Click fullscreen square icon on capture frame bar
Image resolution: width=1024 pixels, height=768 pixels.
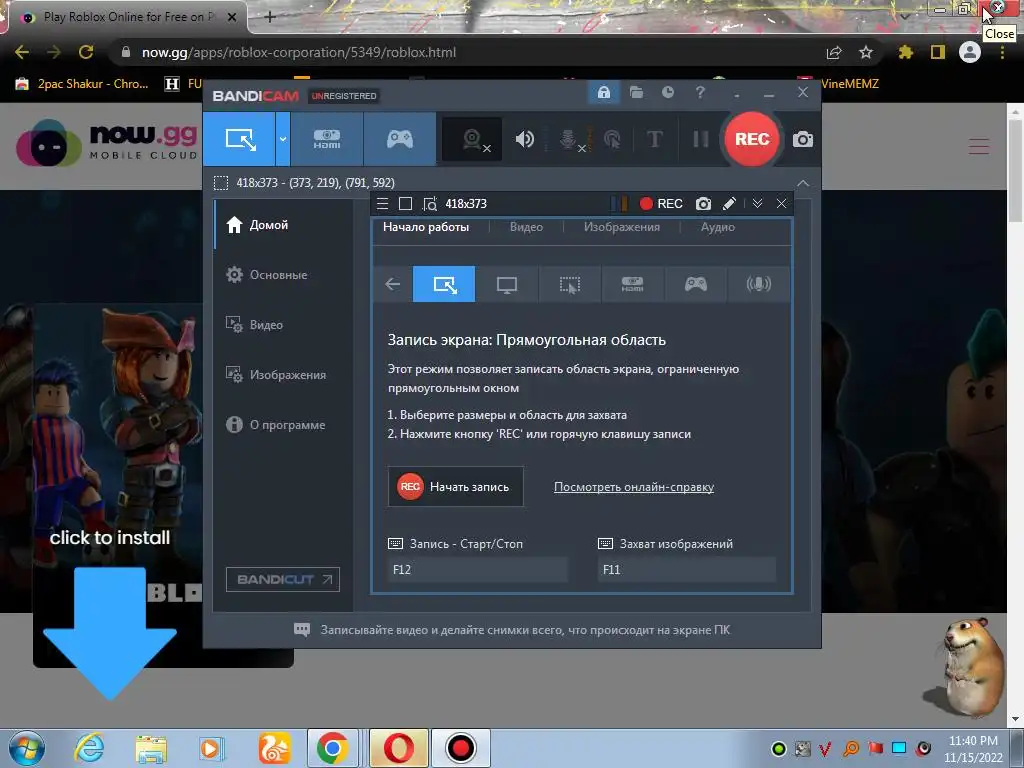406,204
